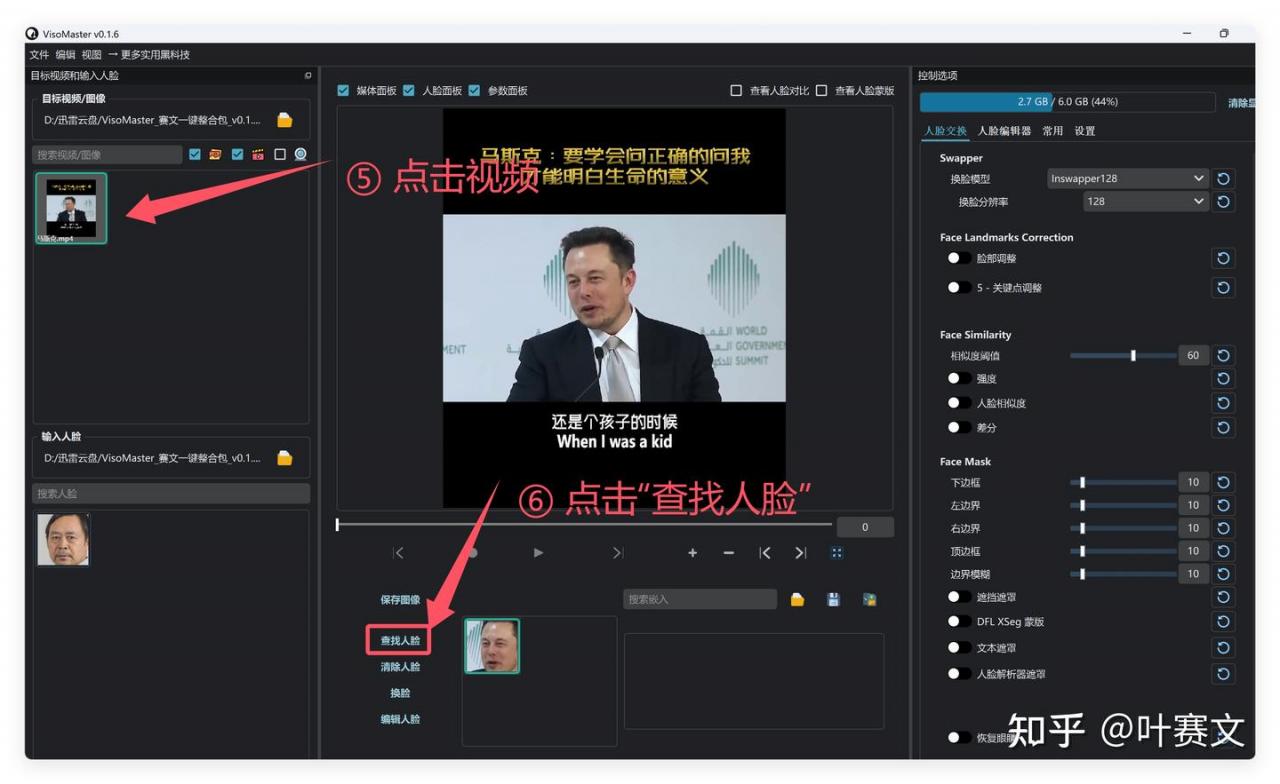Switch to 人脸编辑器 tab
Screen dimensions: 1280x784
(x=1004, y=131)
